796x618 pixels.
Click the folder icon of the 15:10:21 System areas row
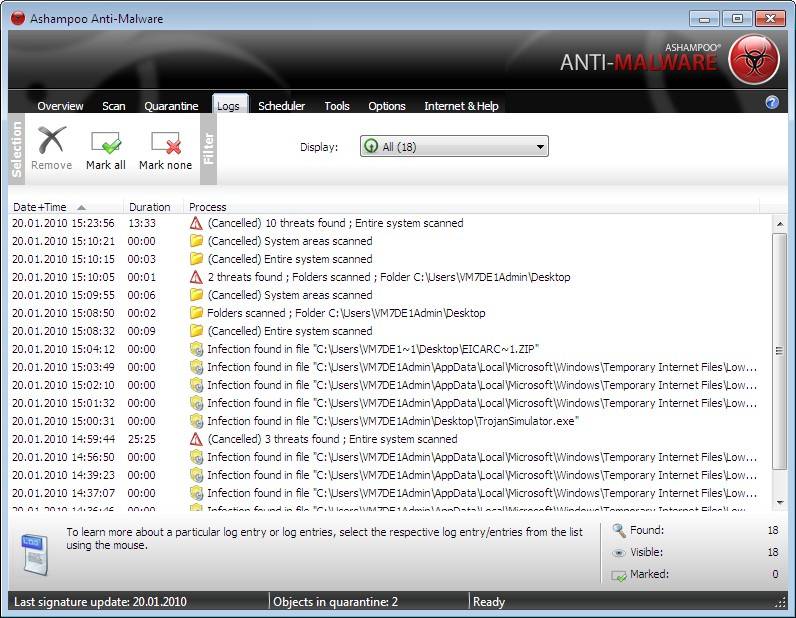(196, 241)
